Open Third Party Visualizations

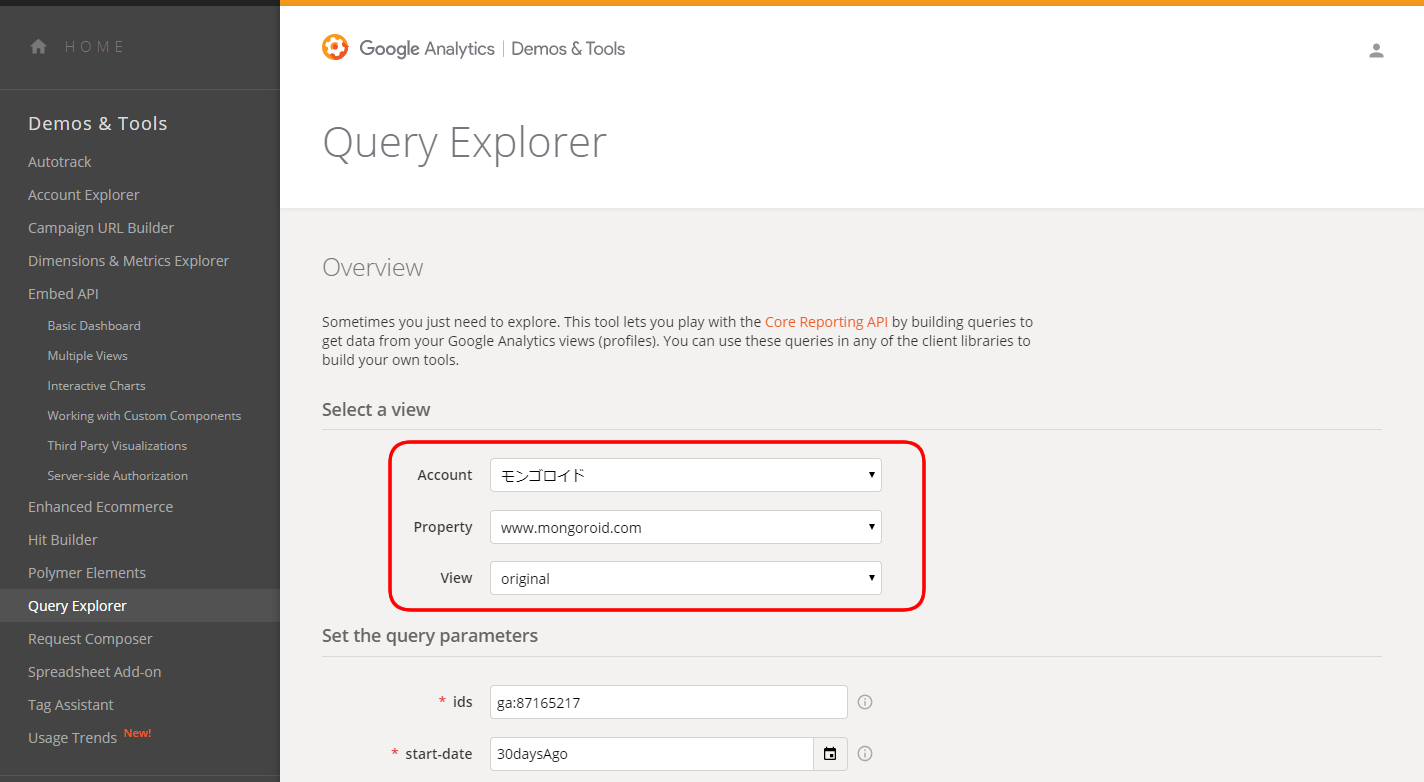pos(117,446)
